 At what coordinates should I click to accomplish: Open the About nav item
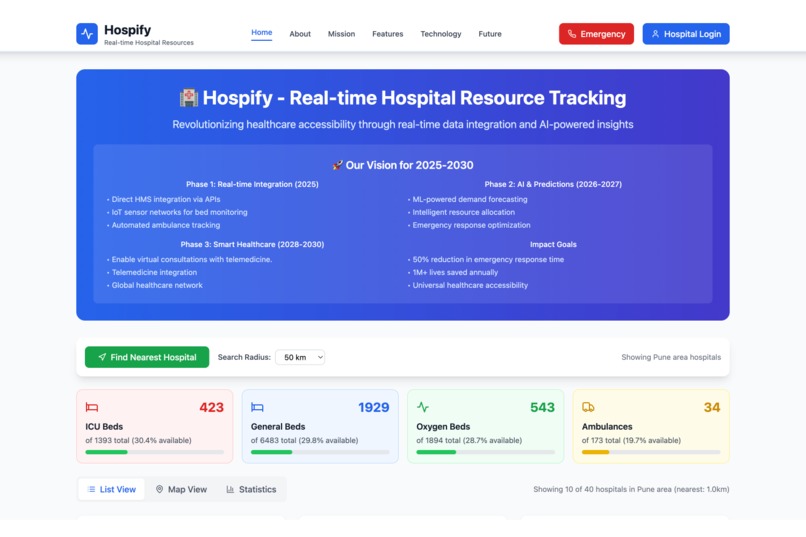300,34
